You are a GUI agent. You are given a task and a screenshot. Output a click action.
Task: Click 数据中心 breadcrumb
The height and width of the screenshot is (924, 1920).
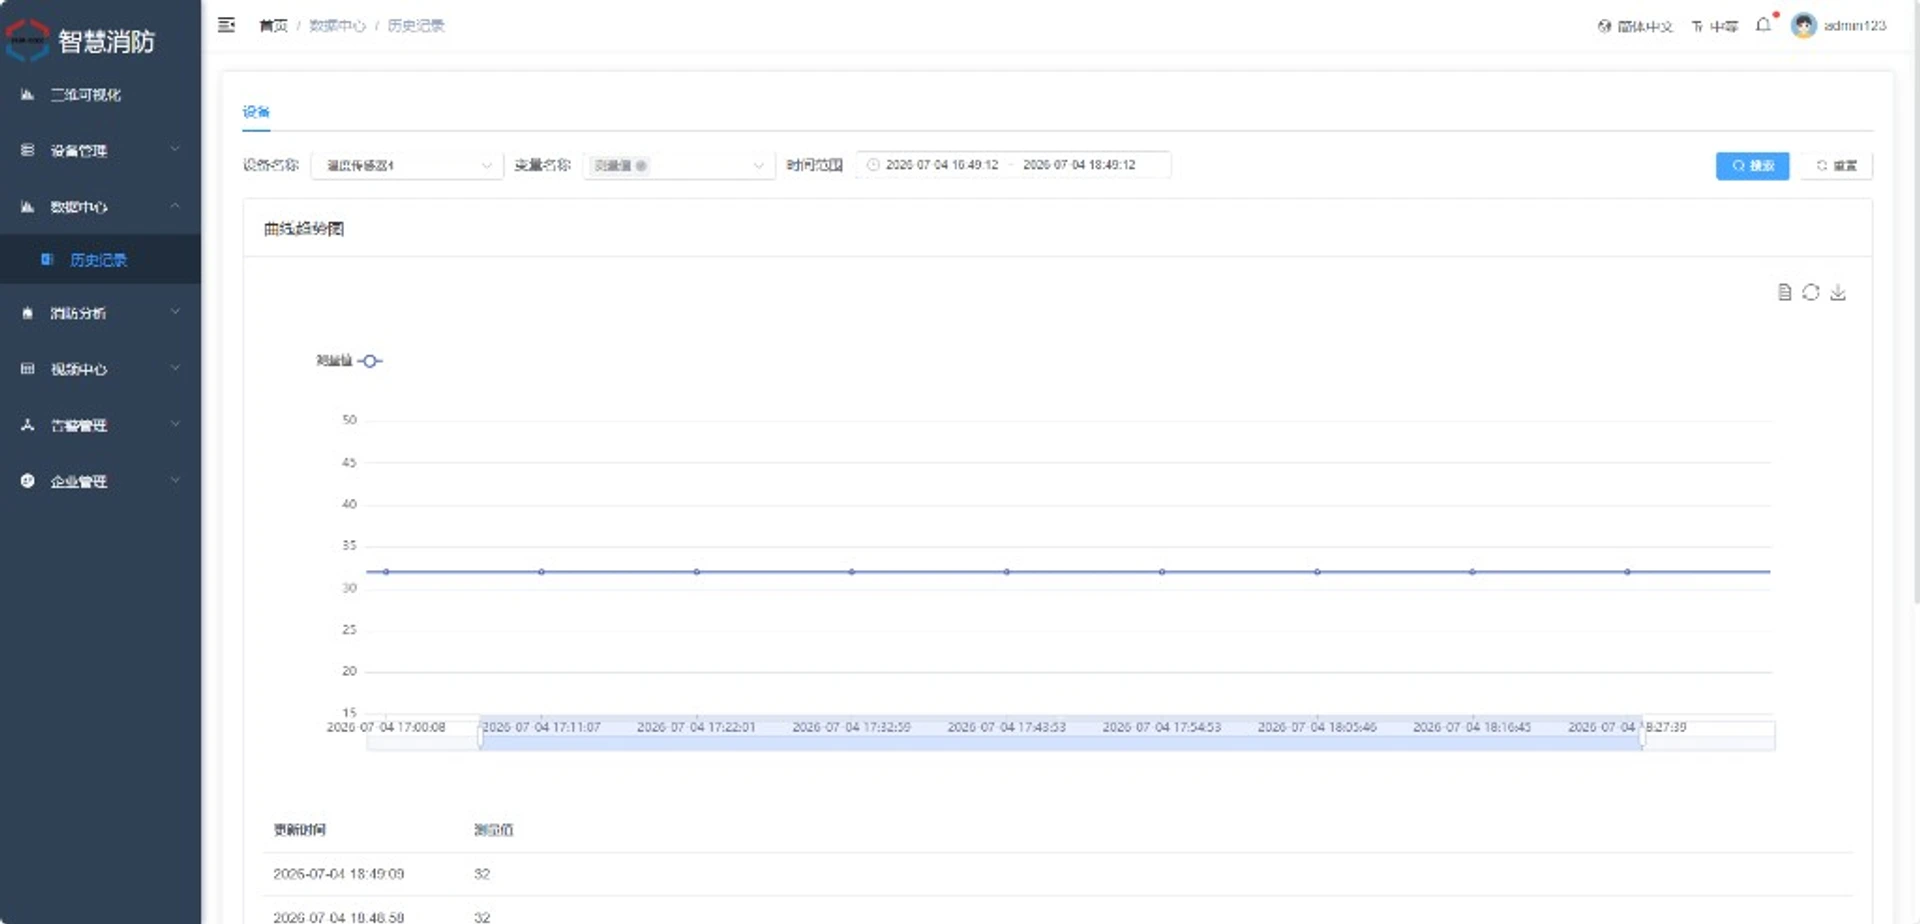(x=337, y=26)
